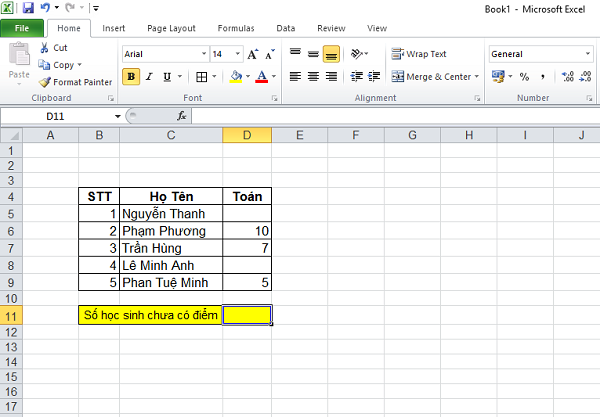The height and width of the screenshot is (417, 600).
Task: Click Comma Style icon
Action: tap(543, 77)
